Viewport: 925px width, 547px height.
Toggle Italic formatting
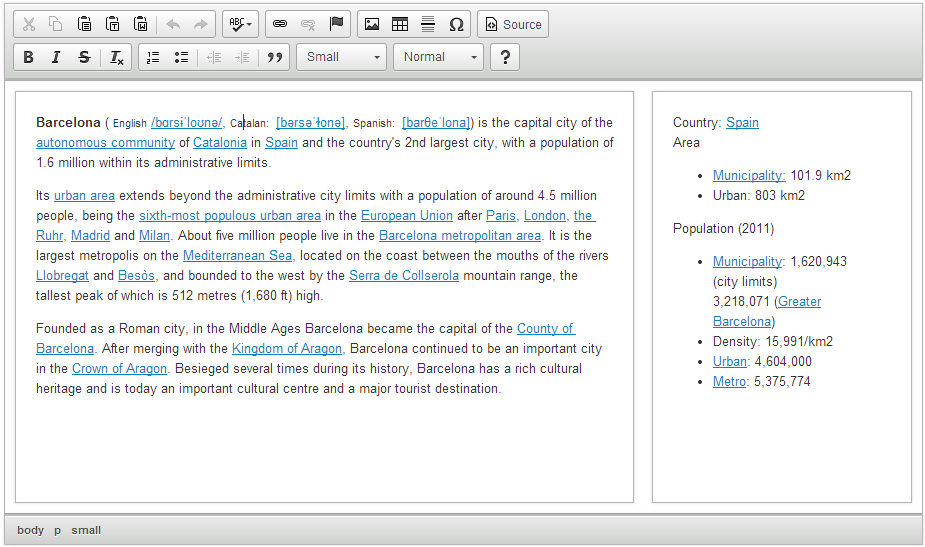56,57
